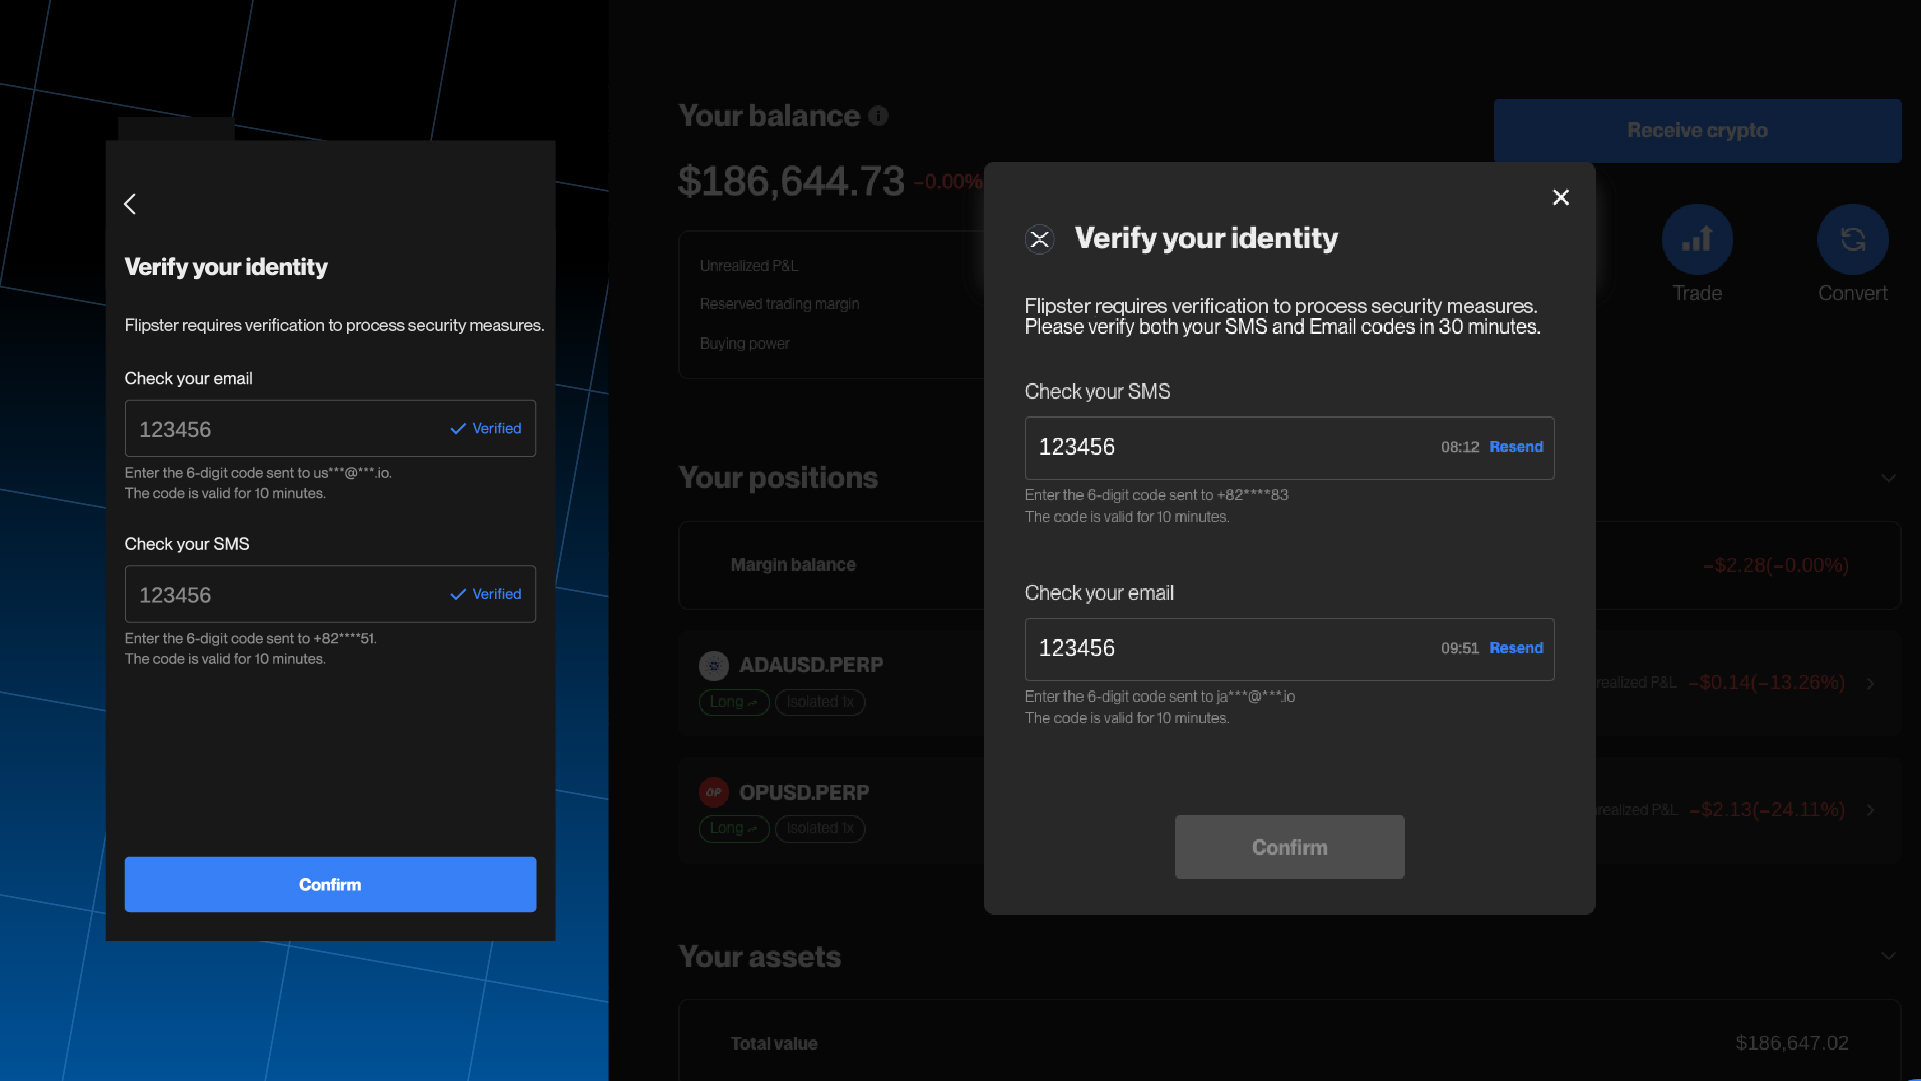Screen dimensions: 1921x1081
Task: Open the Trade icon in the background page
Action: click(x=1697, y=240)
